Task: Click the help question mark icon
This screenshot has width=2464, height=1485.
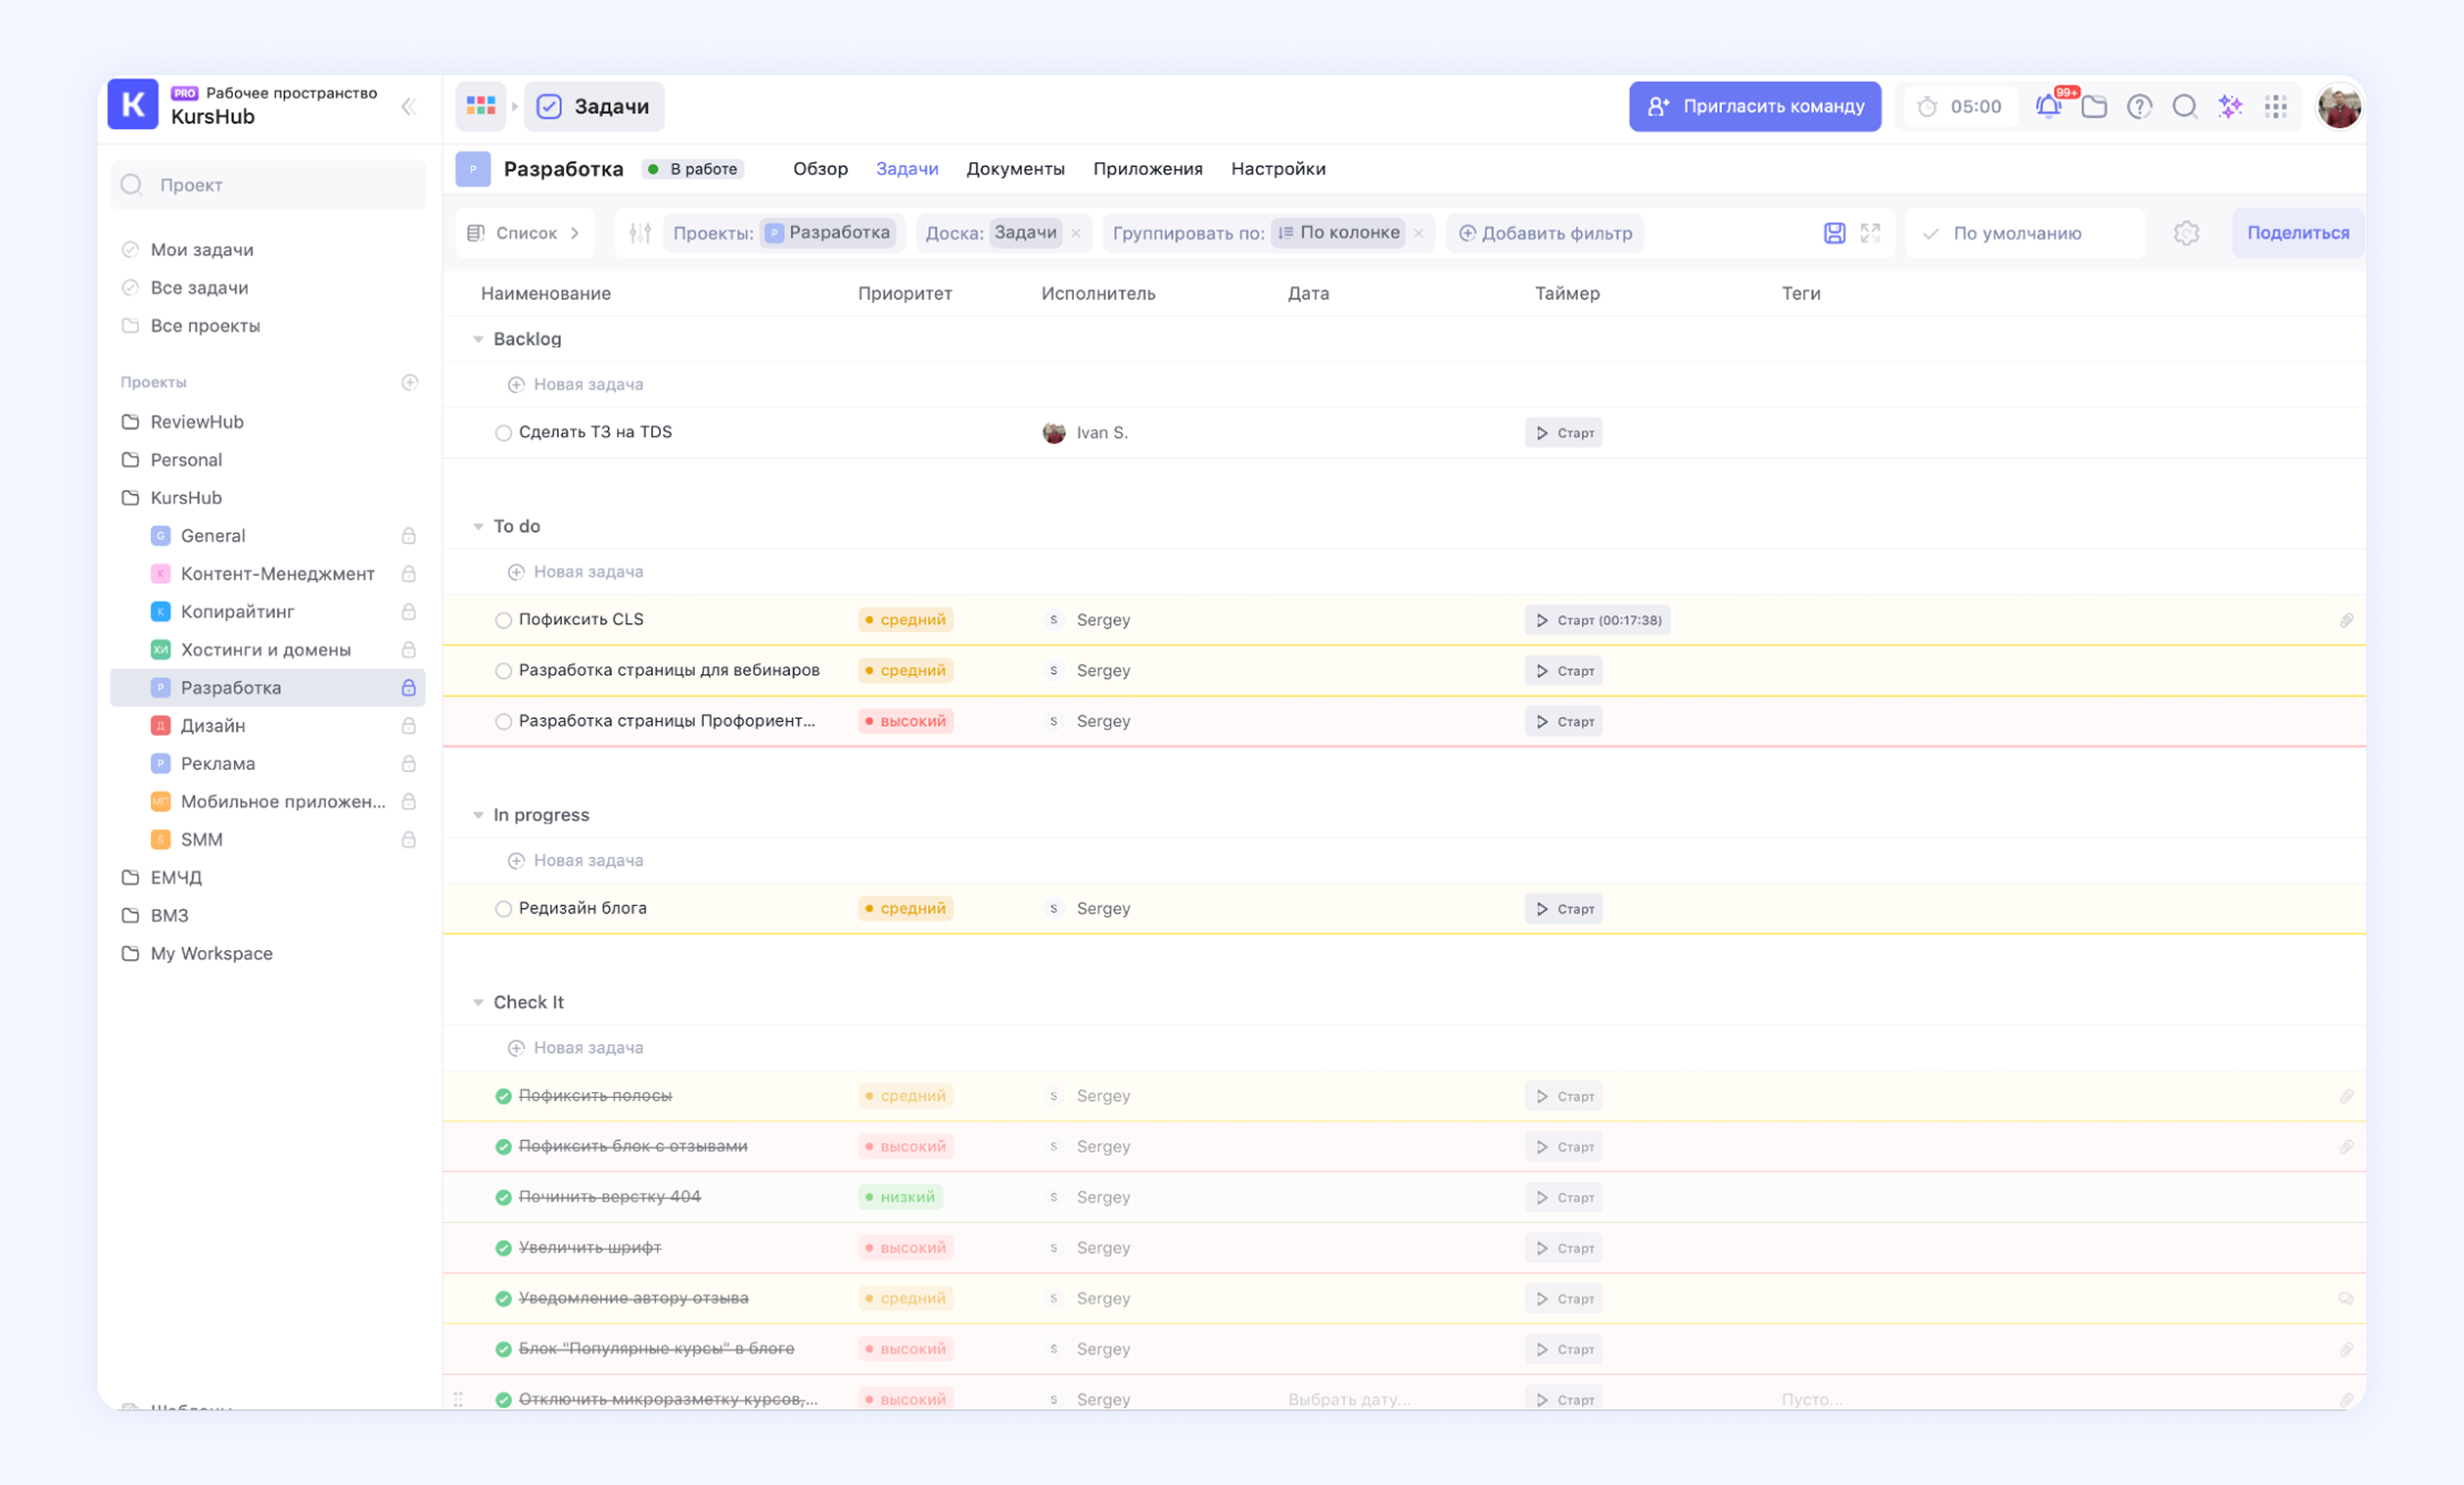Action: (2139, 106)
